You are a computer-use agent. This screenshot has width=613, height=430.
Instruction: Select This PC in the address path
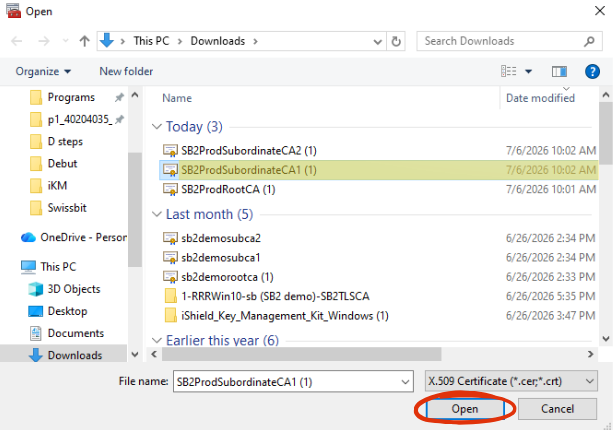[151, 41]
